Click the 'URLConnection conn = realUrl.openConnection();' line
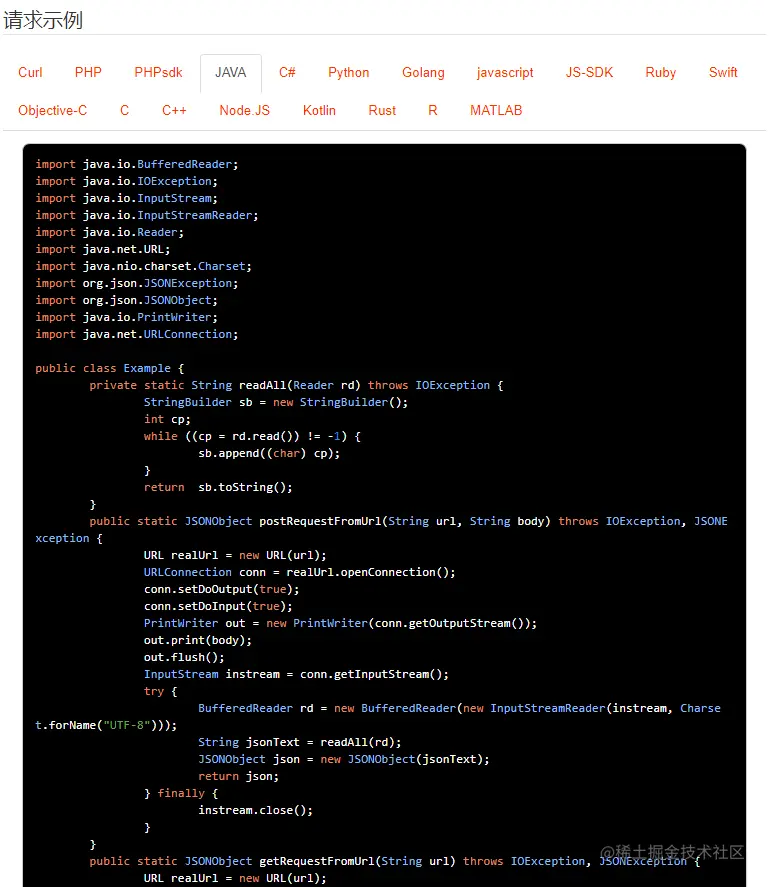 click(x=299, y=572)
